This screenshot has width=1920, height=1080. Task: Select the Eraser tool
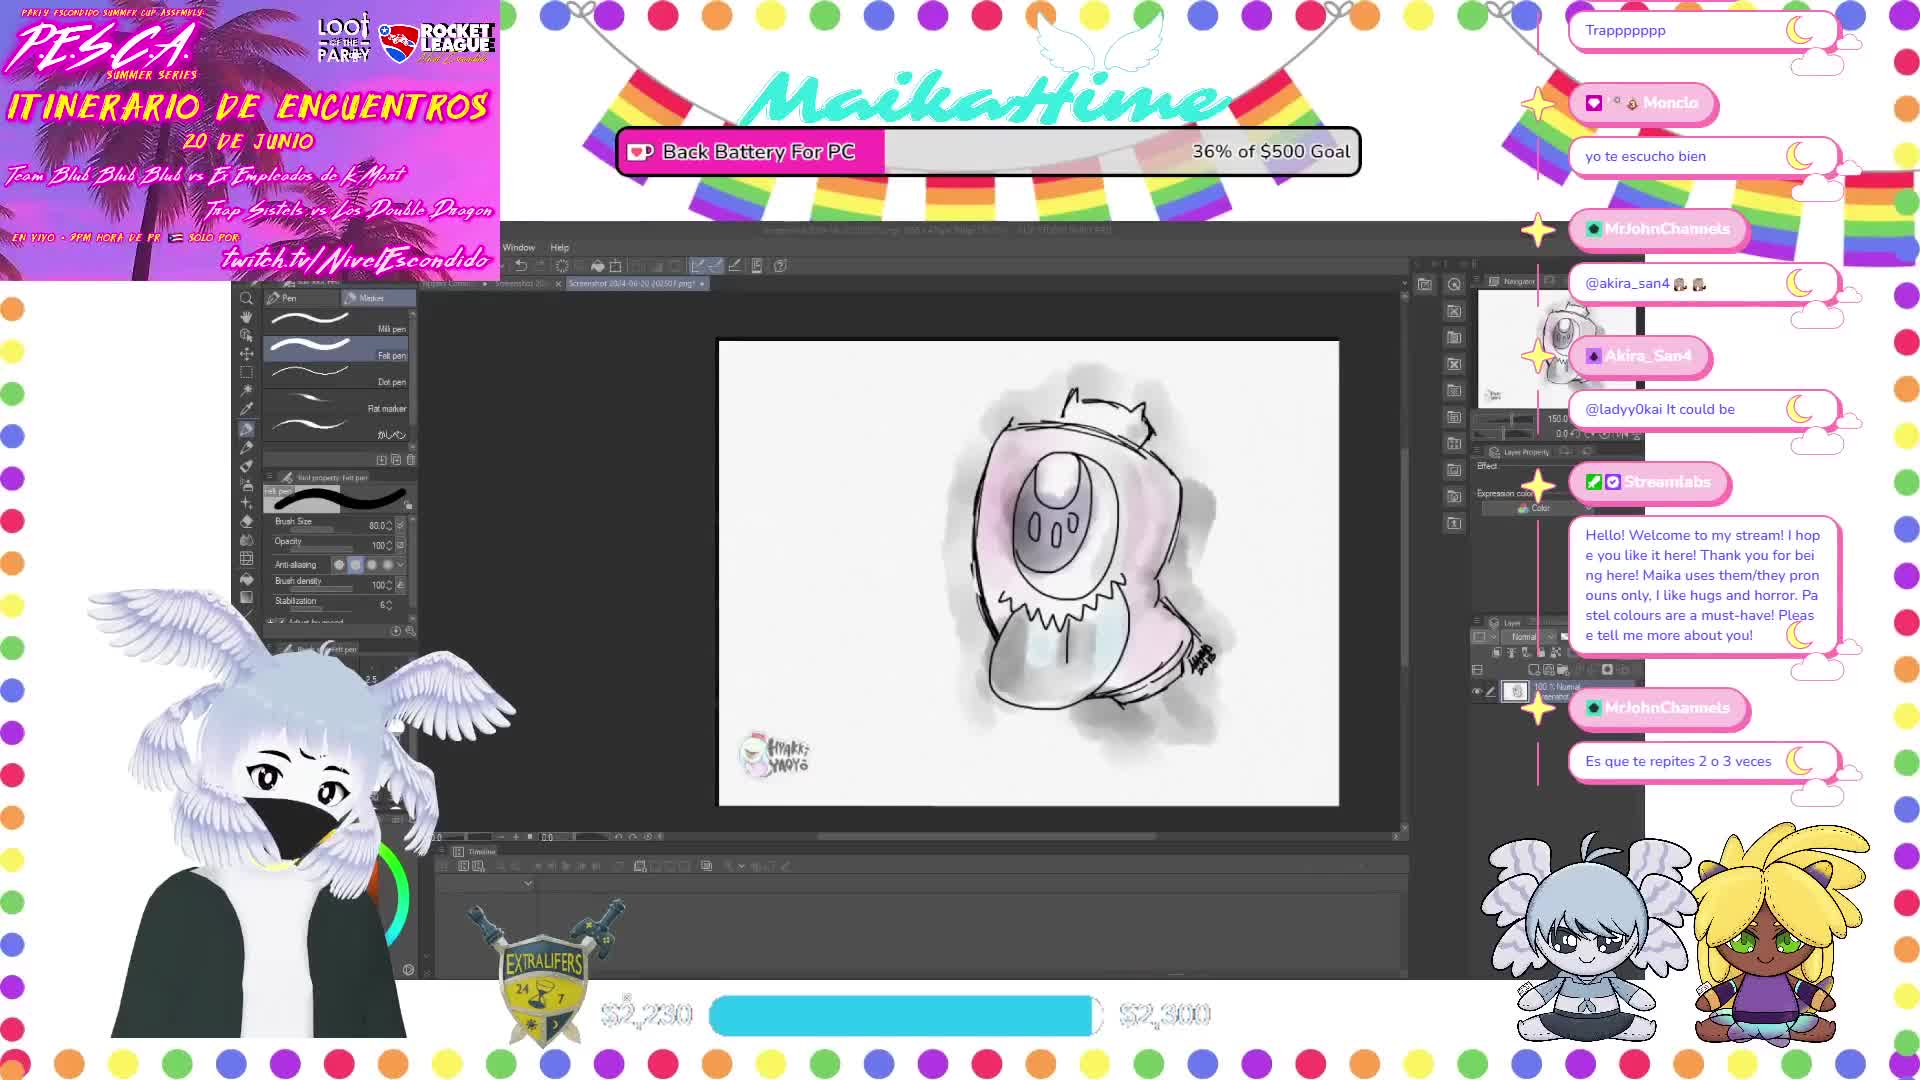click(246, 521)
